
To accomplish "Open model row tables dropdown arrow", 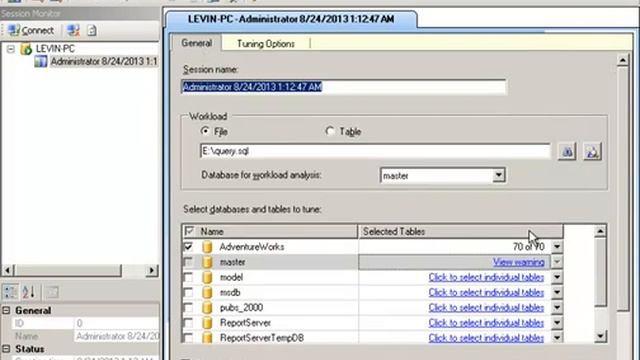I will point(557,277).
